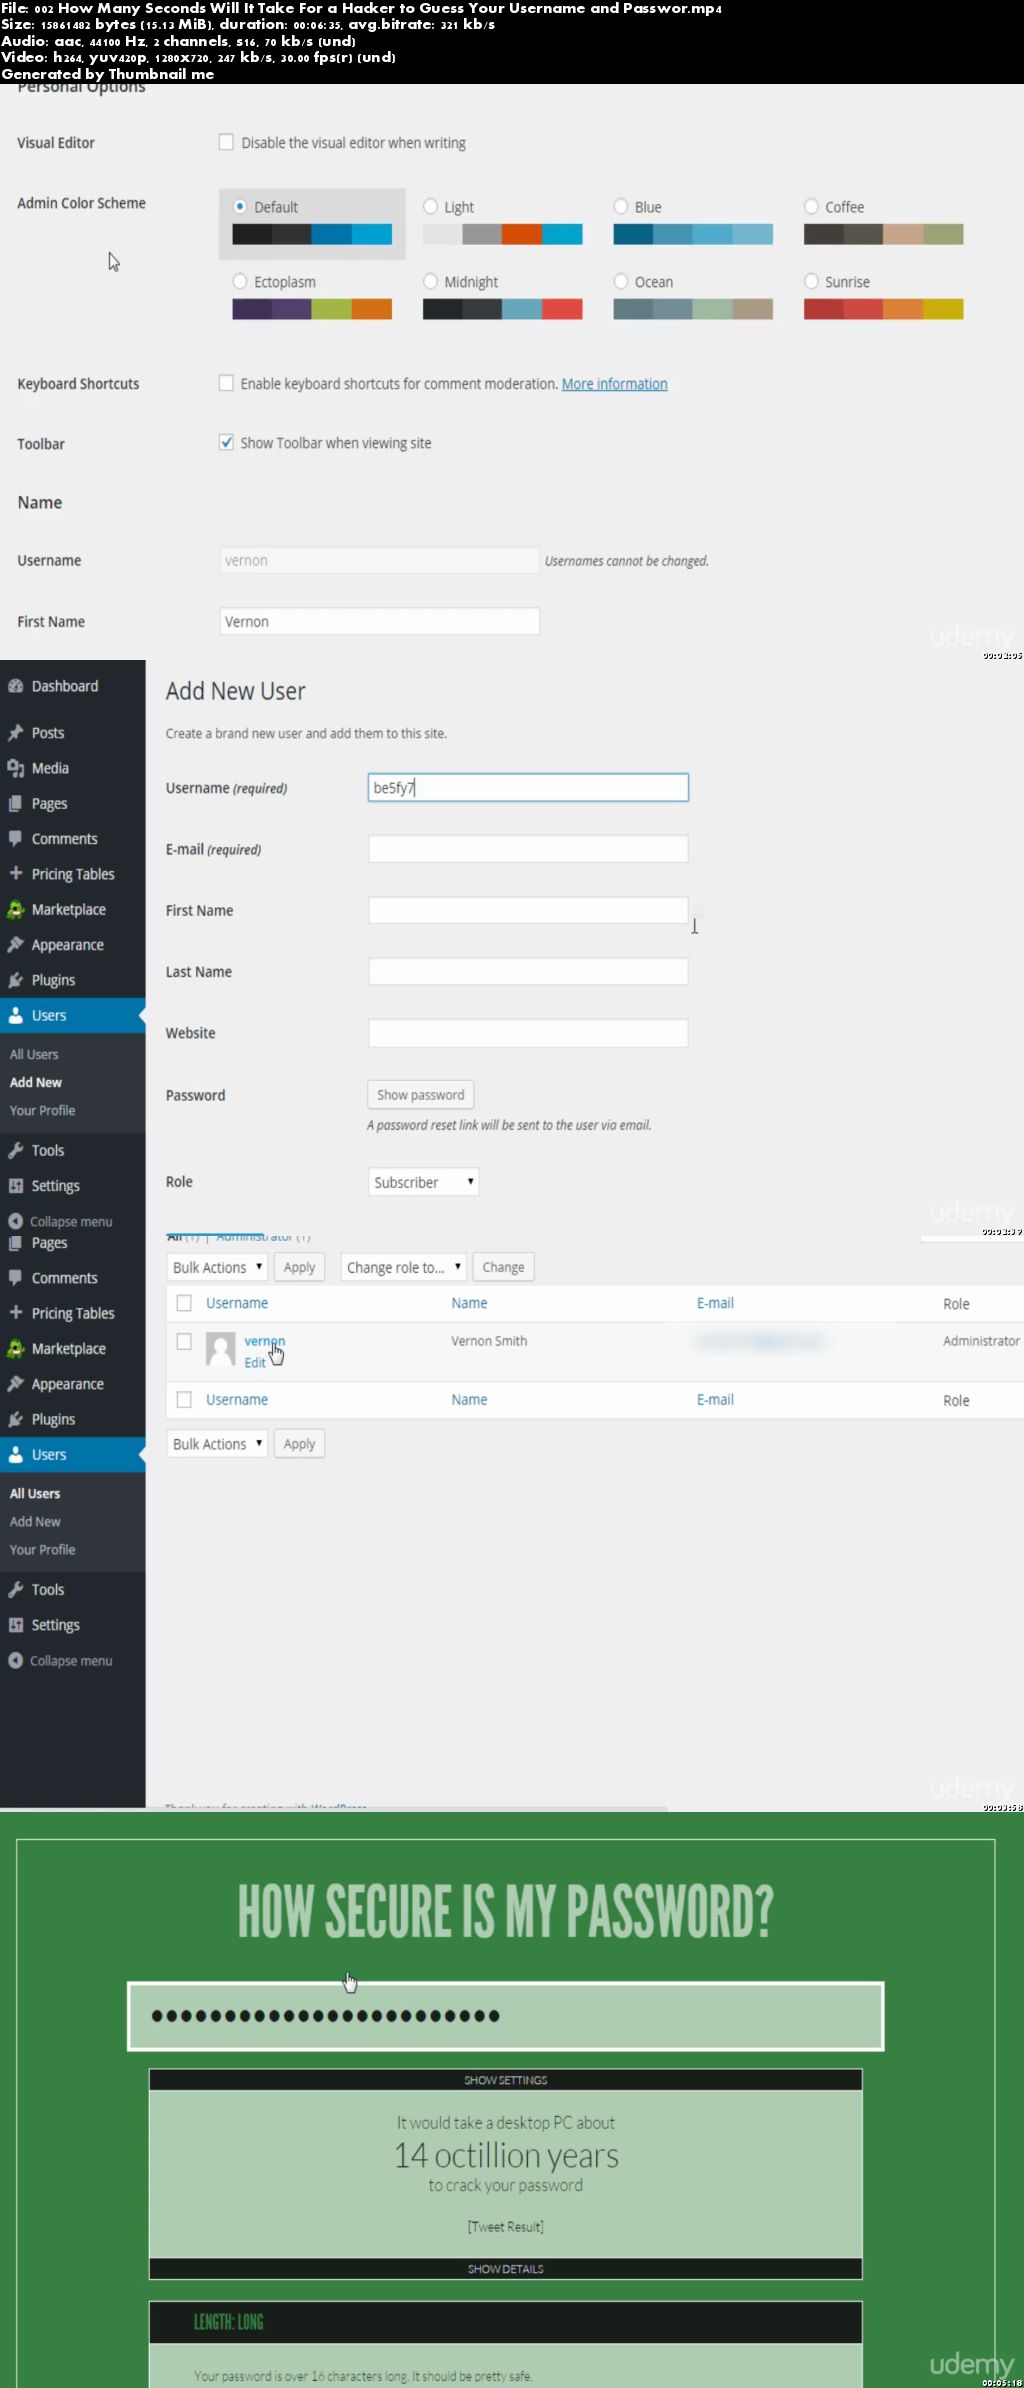Click the Change button next to the role dropdown
The height and width of the screenshot is (2388, 1024).
pos(503,1267)
